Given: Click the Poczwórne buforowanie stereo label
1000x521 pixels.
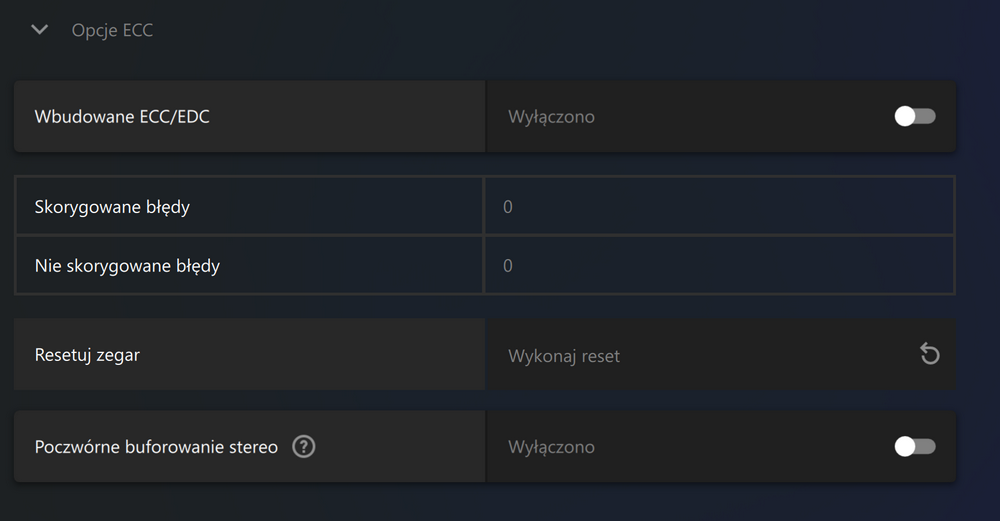Looking at the screenshot, I should 156,447.
